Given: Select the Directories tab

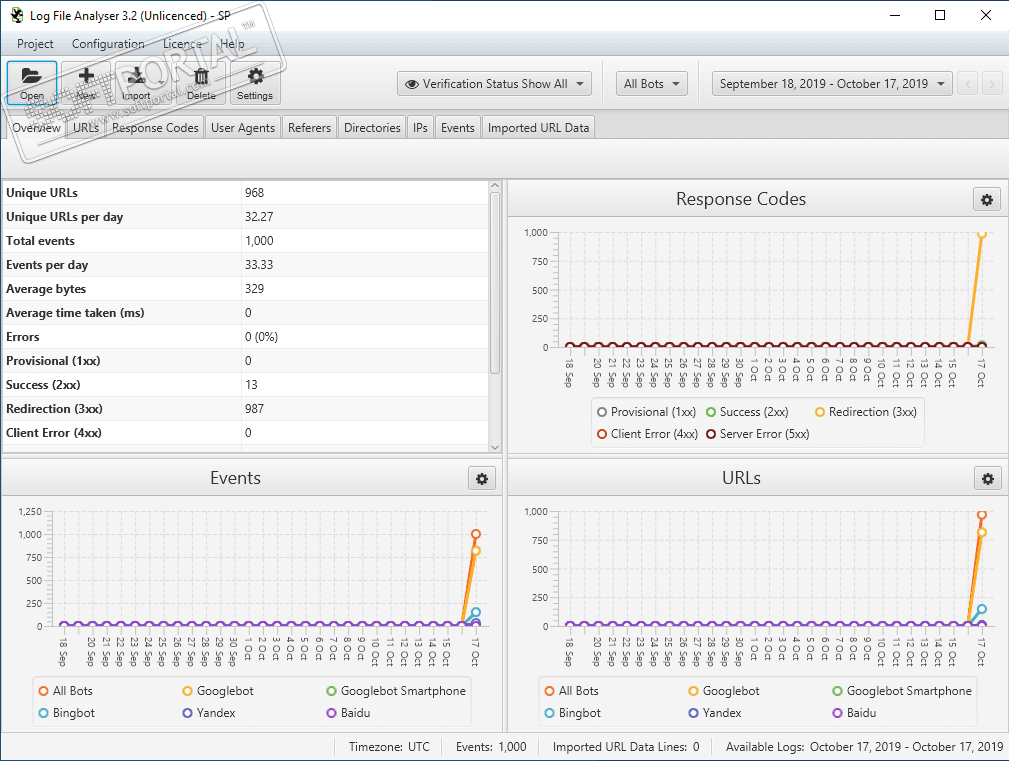Looking at the screenshot, I should 372,128.
